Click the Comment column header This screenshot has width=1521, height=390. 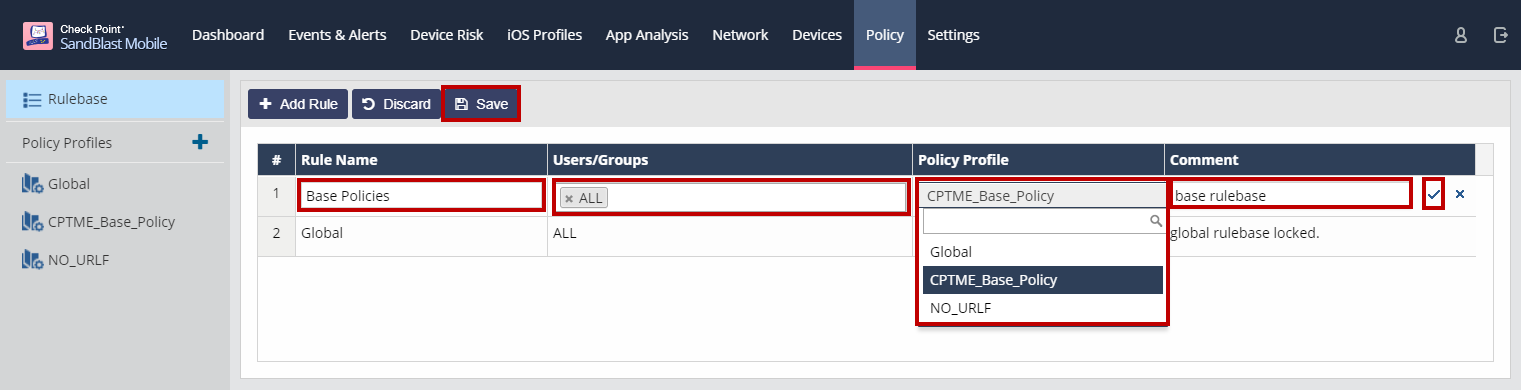point(1320,159)
